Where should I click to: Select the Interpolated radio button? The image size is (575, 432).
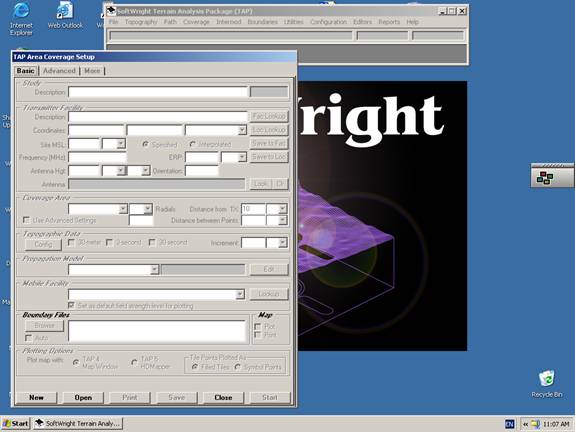pos(192,144)
